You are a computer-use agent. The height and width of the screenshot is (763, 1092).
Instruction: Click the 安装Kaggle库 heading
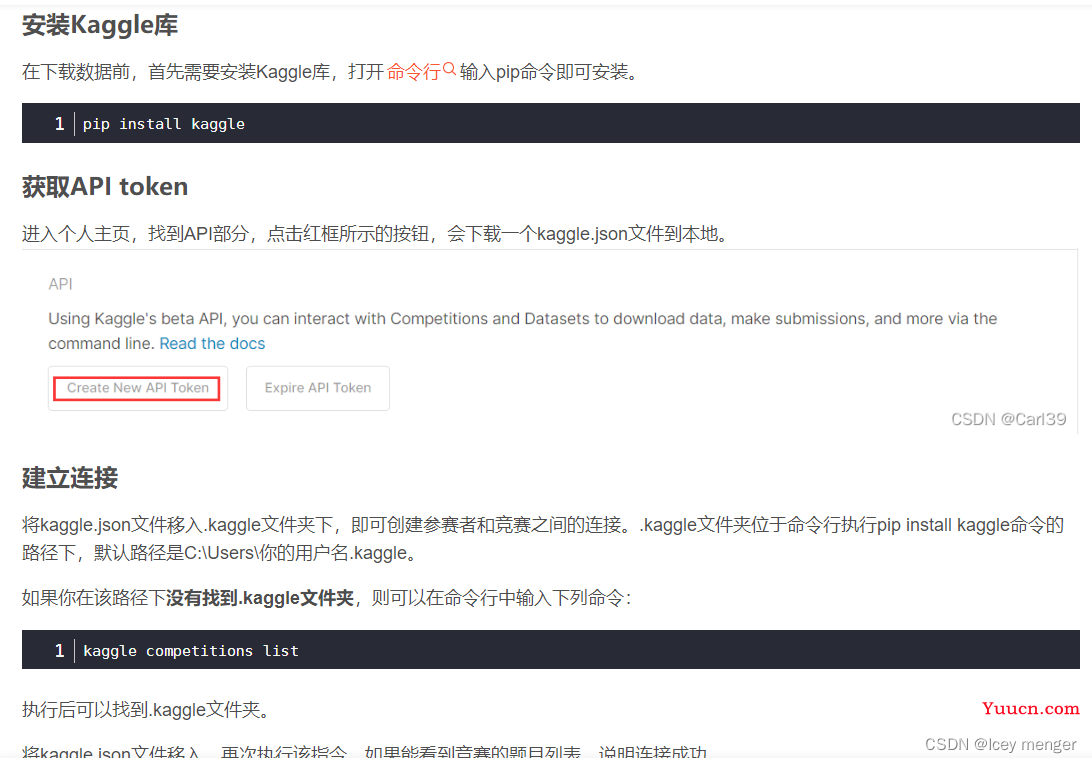pos(100,25)
